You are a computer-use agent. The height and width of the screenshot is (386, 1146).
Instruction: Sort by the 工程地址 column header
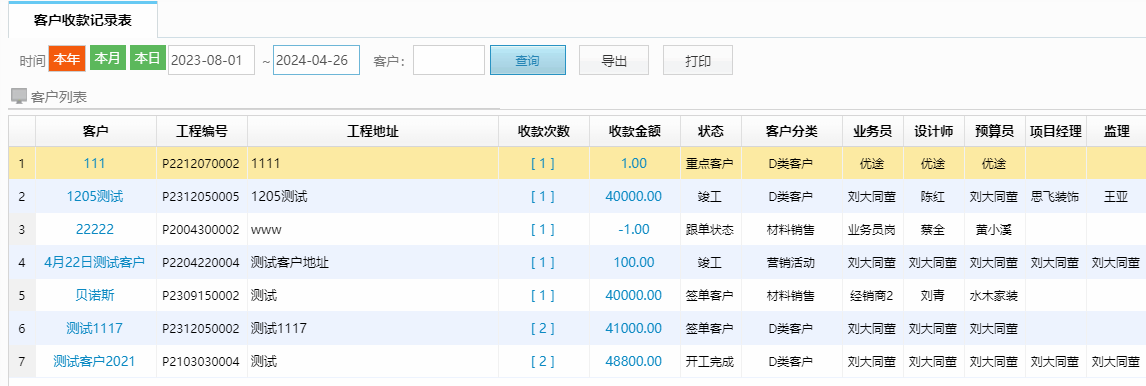[x=373, y=132]
